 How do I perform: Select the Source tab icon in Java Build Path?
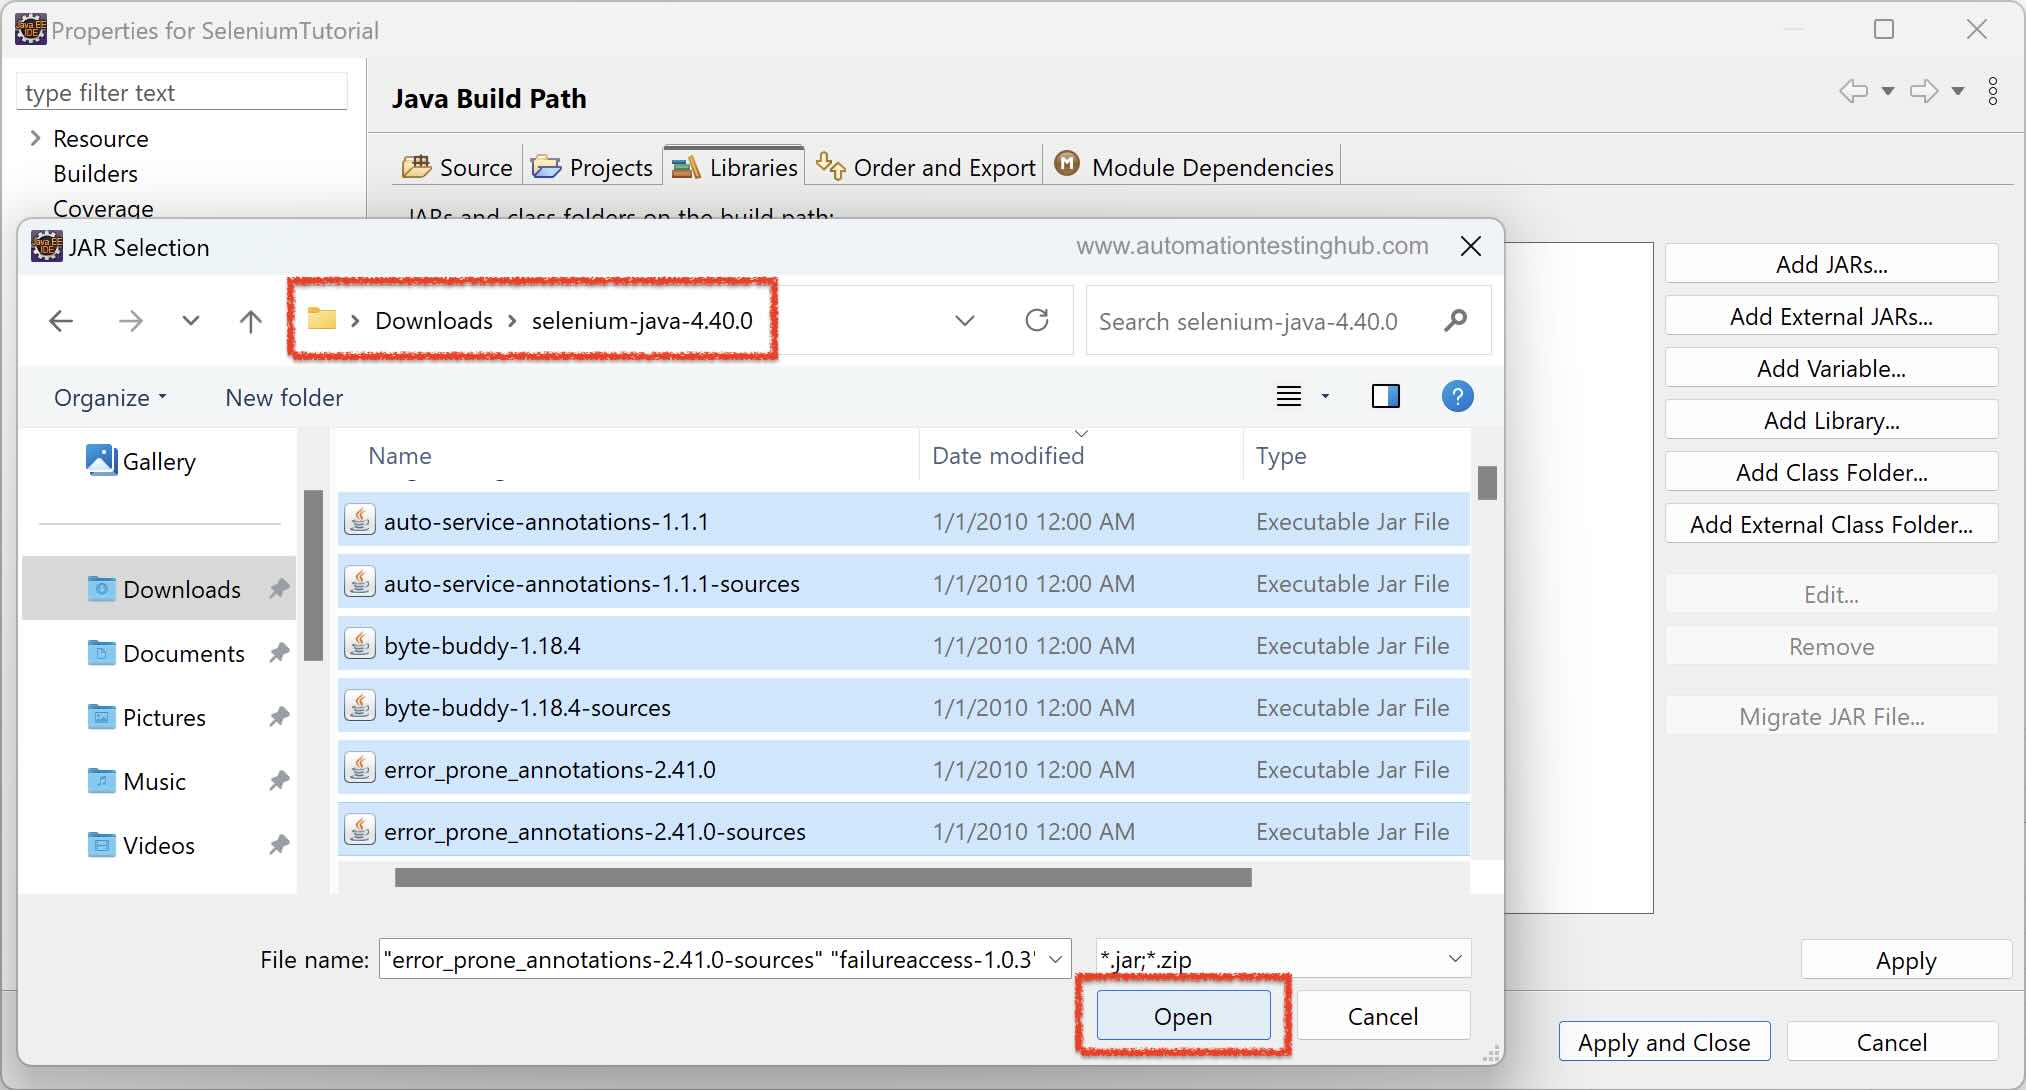[x=417, y=166]
